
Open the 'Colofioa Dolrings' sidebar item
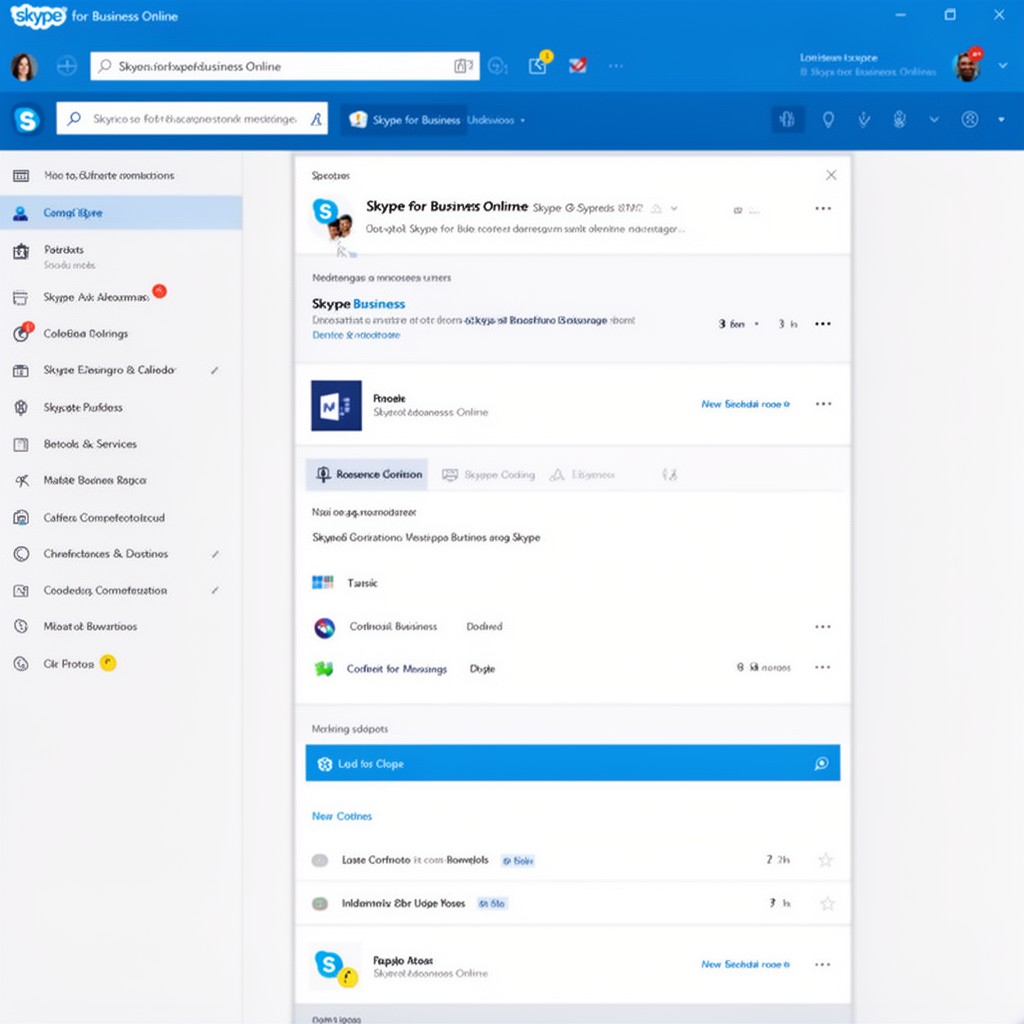coord(121,334)
